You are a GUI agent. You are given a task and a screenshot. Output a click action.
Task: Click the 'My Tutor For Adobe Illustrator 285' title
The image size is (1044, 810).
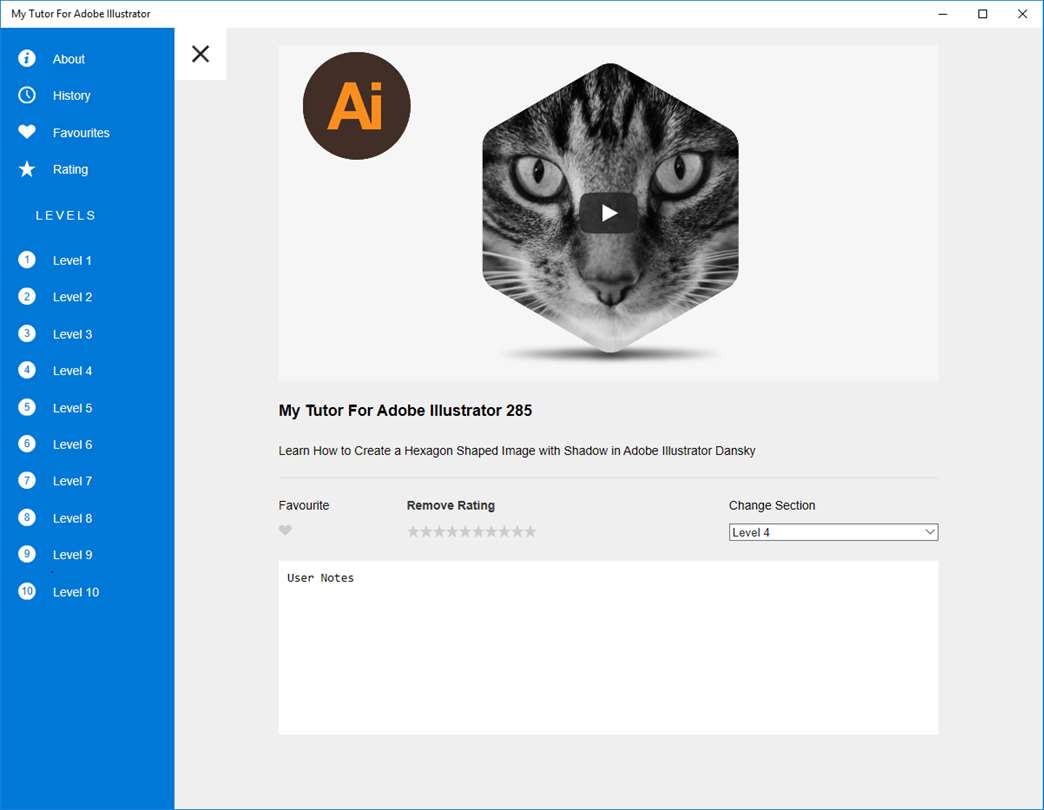pos(405,411)
